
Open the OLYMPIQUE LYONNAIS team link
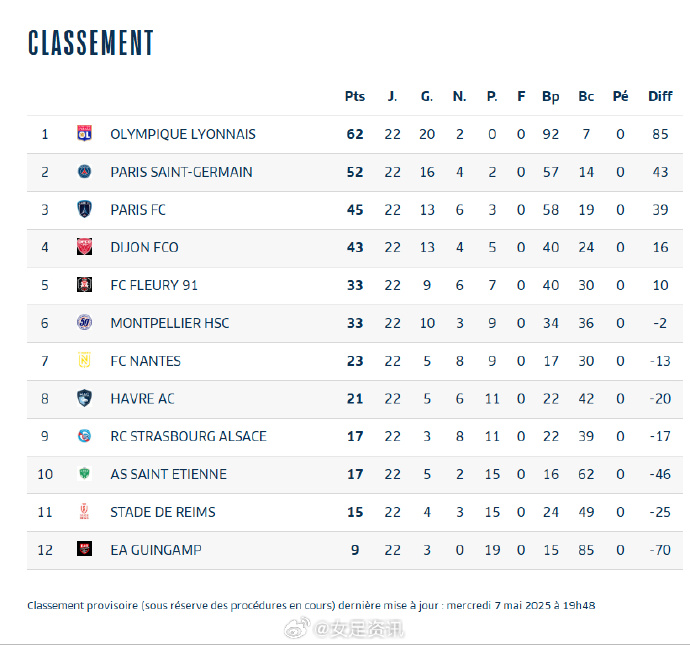[183, 134]
